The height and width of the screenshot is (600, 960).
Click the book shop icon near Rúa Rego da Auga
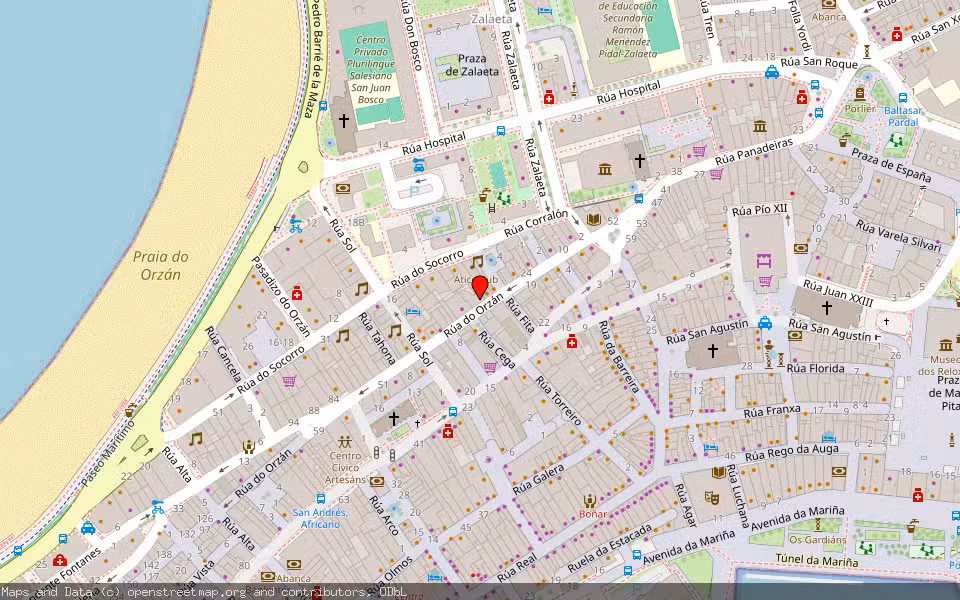(718, 472)
